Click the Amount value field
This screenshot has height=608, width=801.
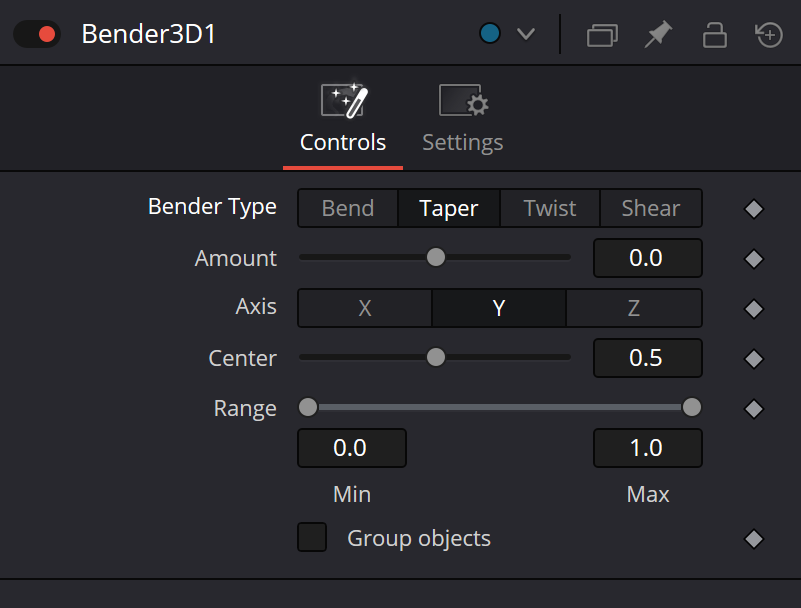click(647, 258)
